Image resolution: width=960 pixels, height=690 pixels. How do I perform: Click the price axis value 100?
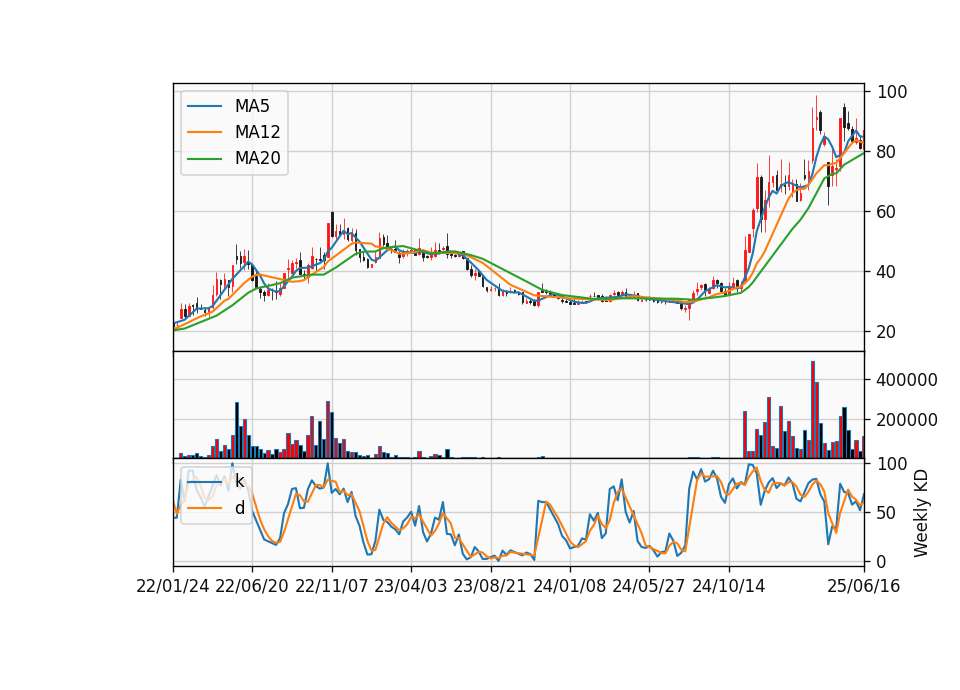(x=892, y=92)
